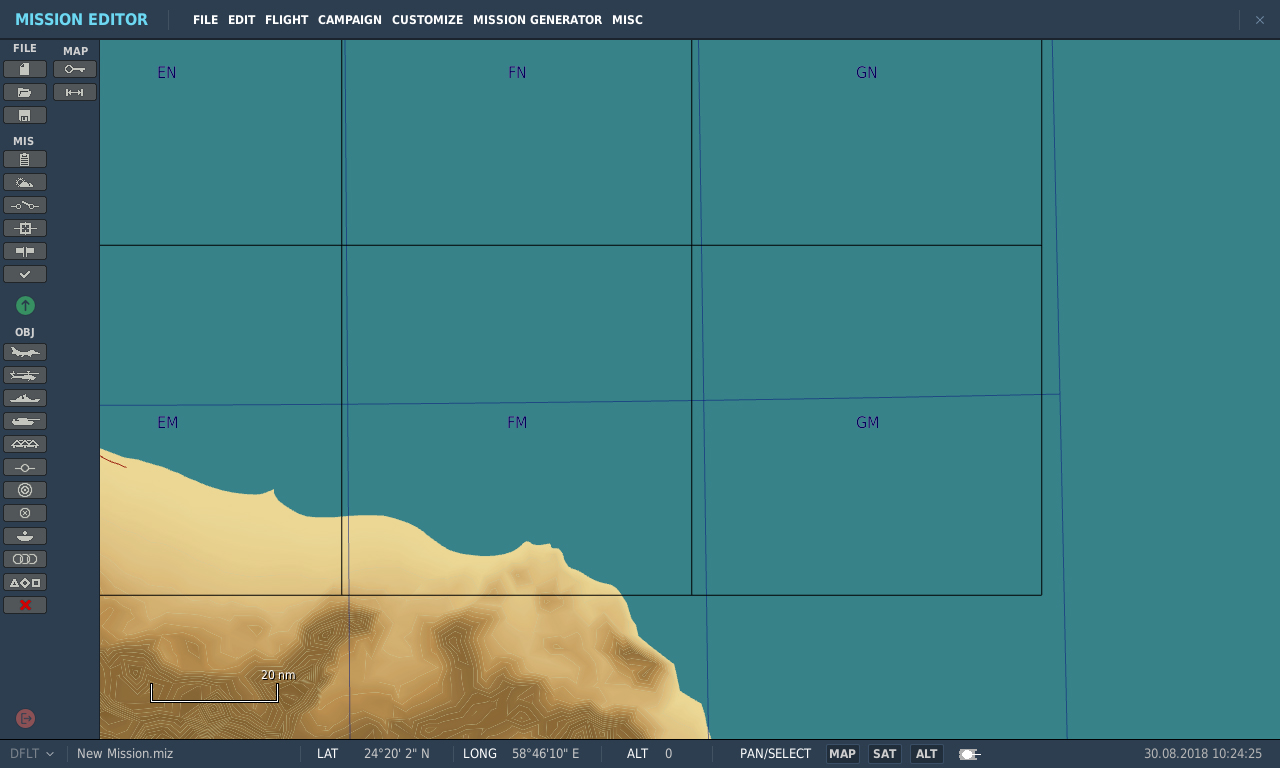Add an airplane group

coord(25,352)
